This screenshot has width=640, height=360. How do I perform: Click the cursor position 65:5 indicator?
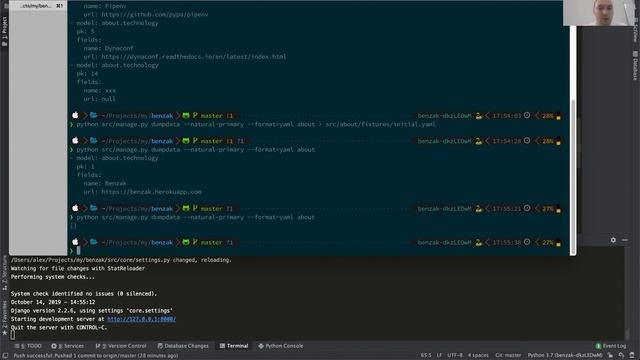(426, 356)
